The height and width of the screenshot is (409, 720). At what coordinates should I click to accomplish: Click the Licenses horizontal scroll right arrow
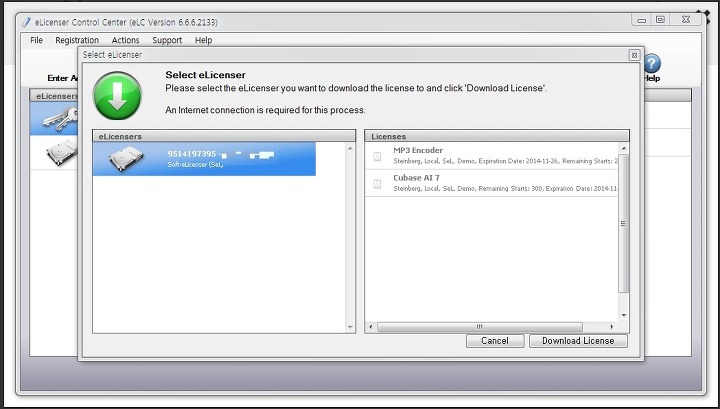pyautogui.click(x=612, y=327)
